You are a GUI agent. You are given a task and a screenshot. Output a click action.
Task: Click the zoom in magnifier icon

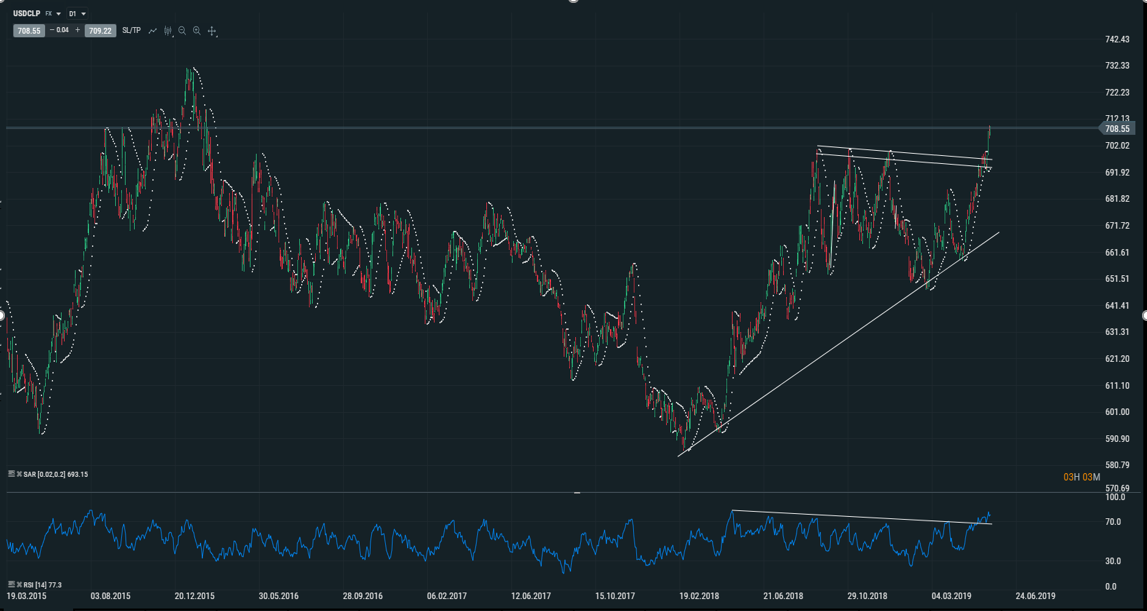click(x=197, y=31)
